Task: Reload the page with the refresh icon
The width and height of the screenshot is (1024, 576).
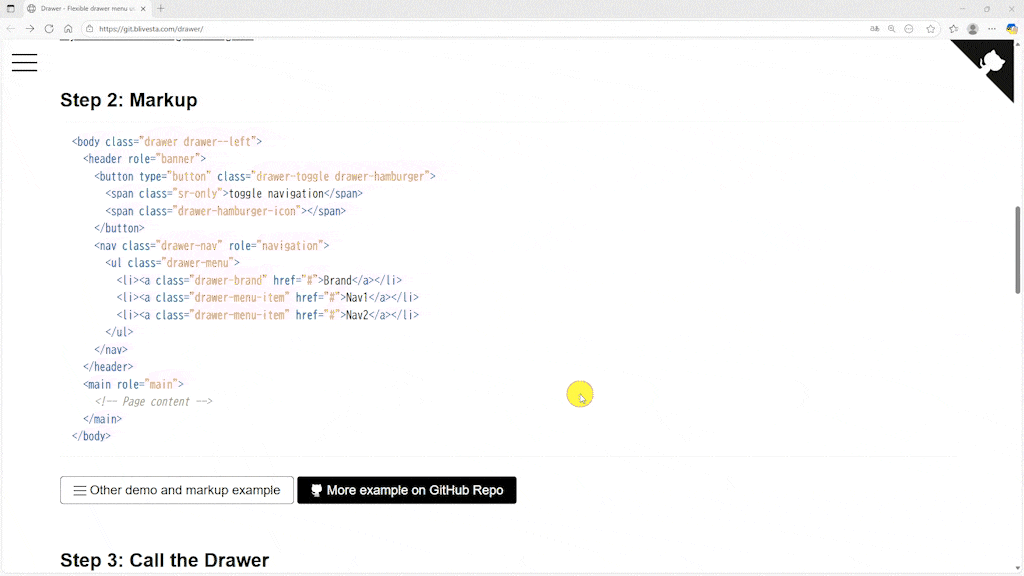Action: (x=49, y=29)
